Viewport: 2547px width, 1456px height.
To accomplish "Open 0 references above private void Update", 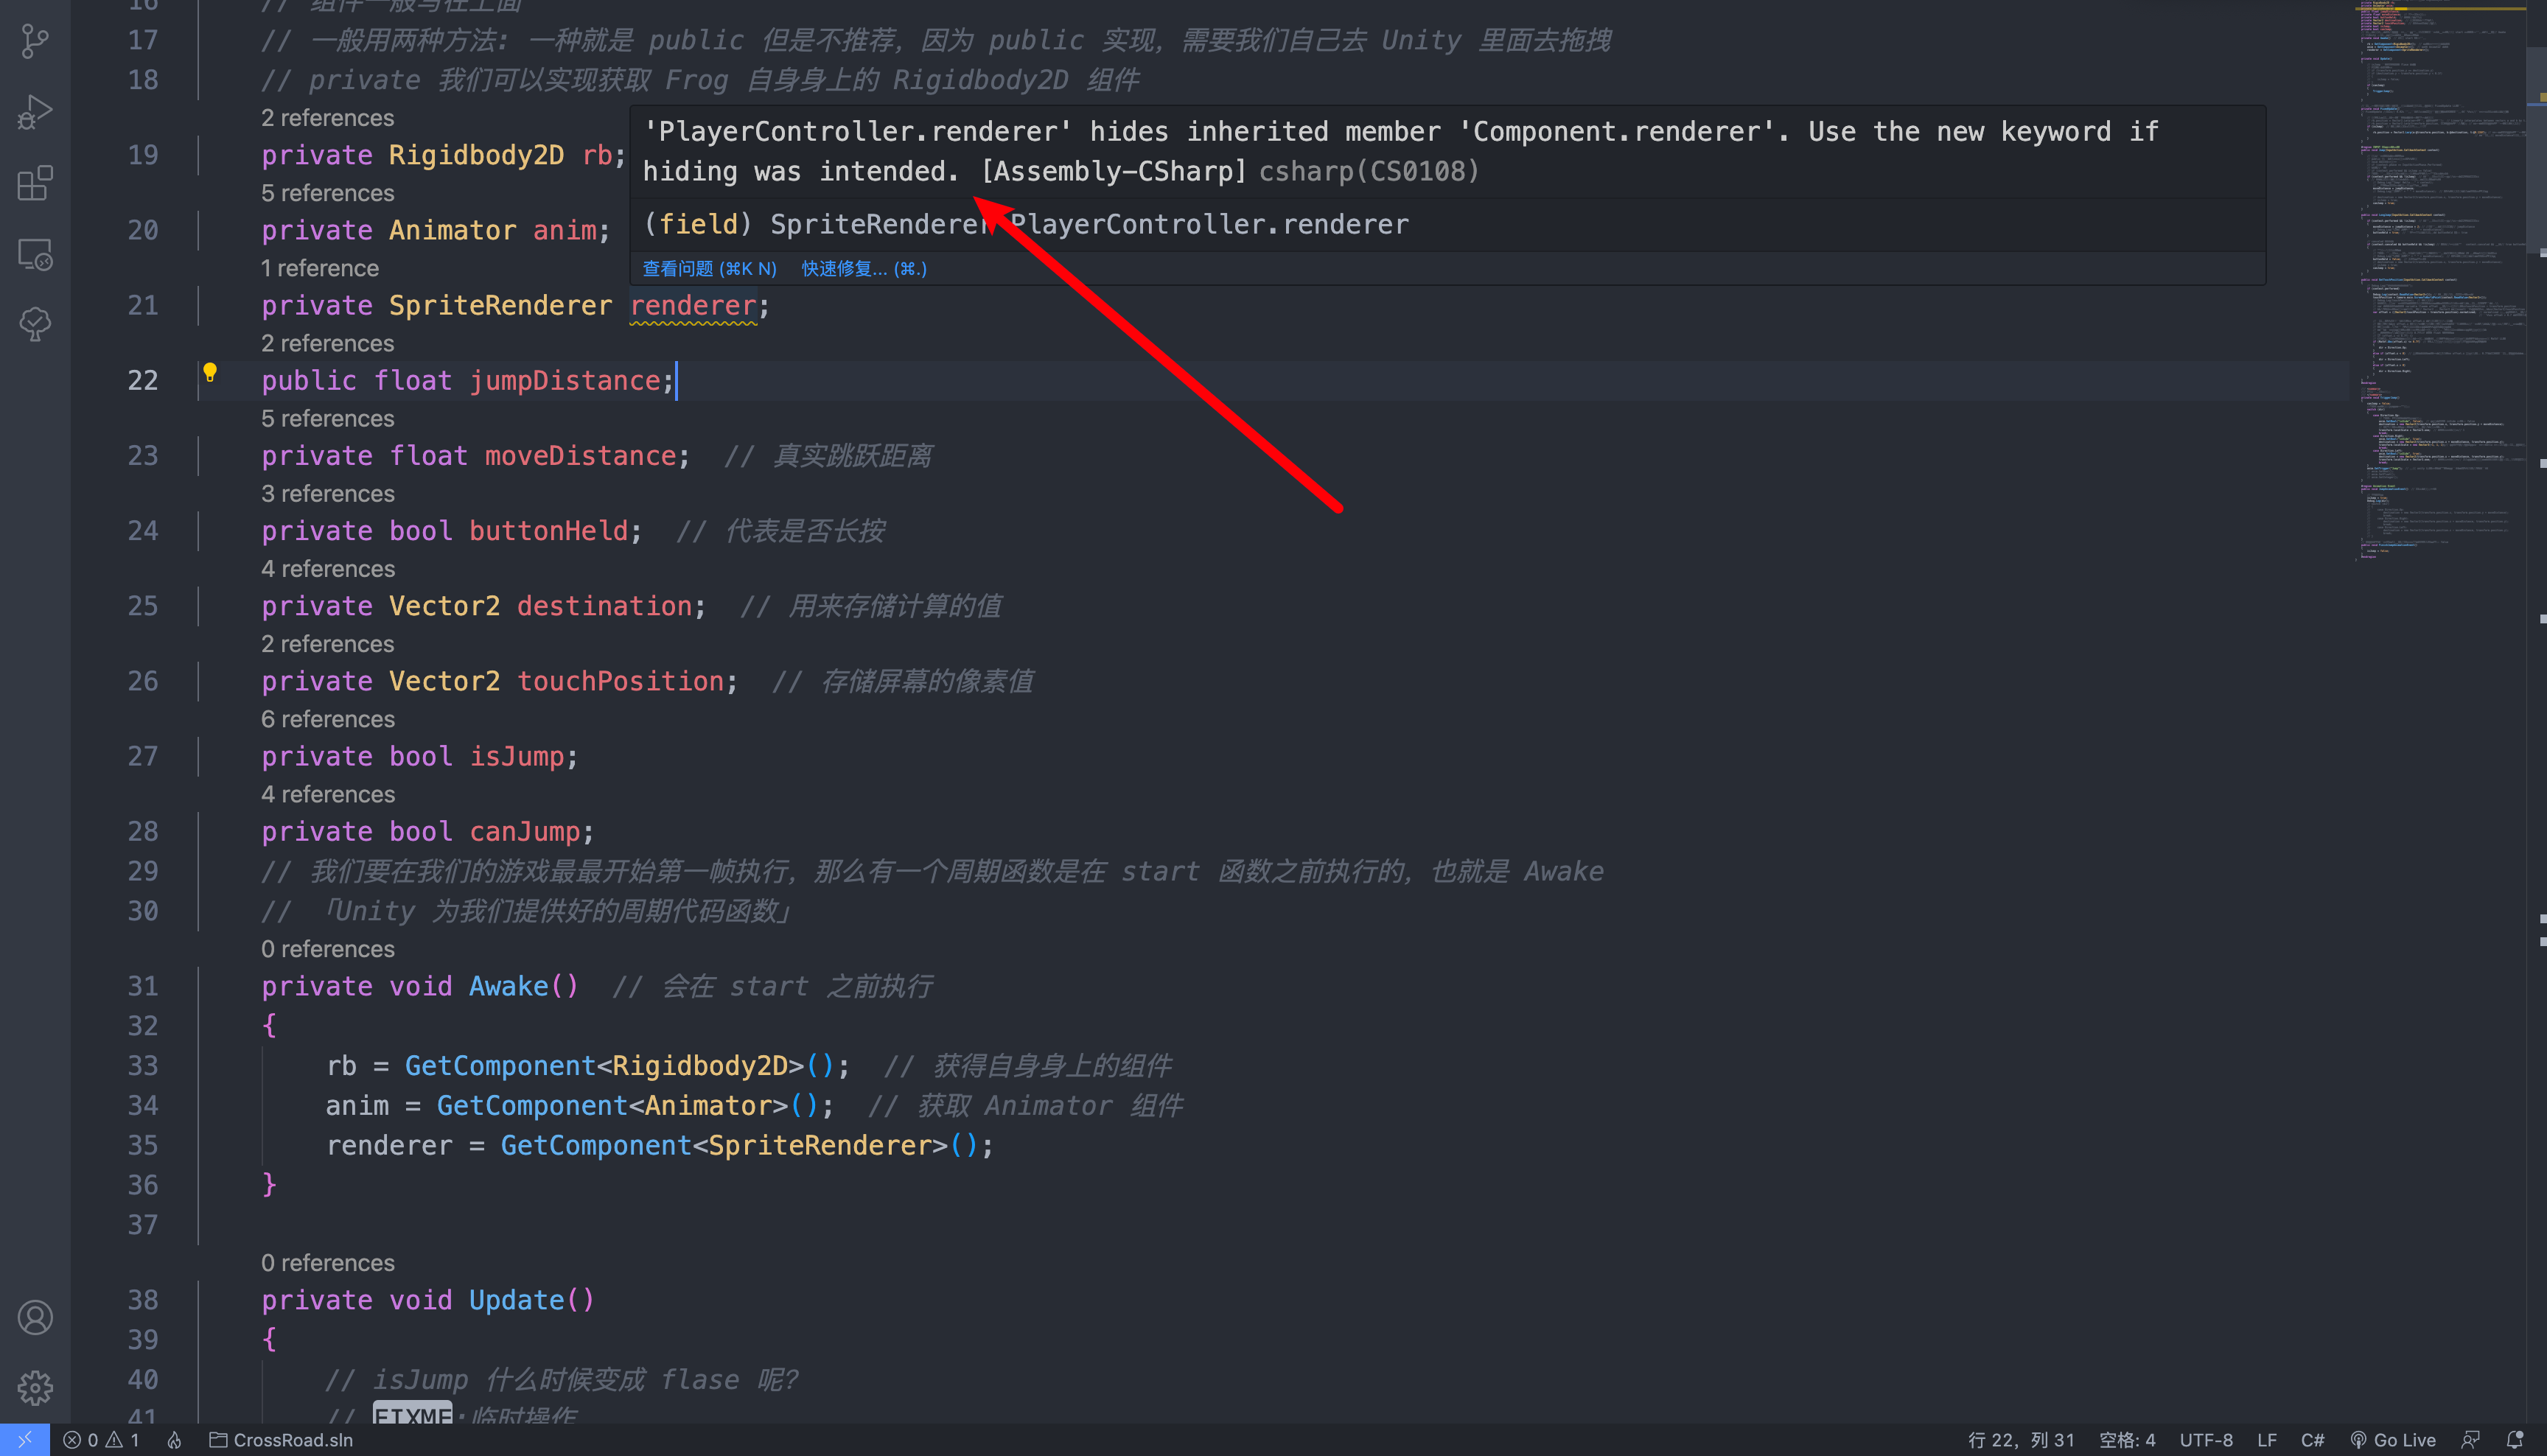I will point(328,1262).
